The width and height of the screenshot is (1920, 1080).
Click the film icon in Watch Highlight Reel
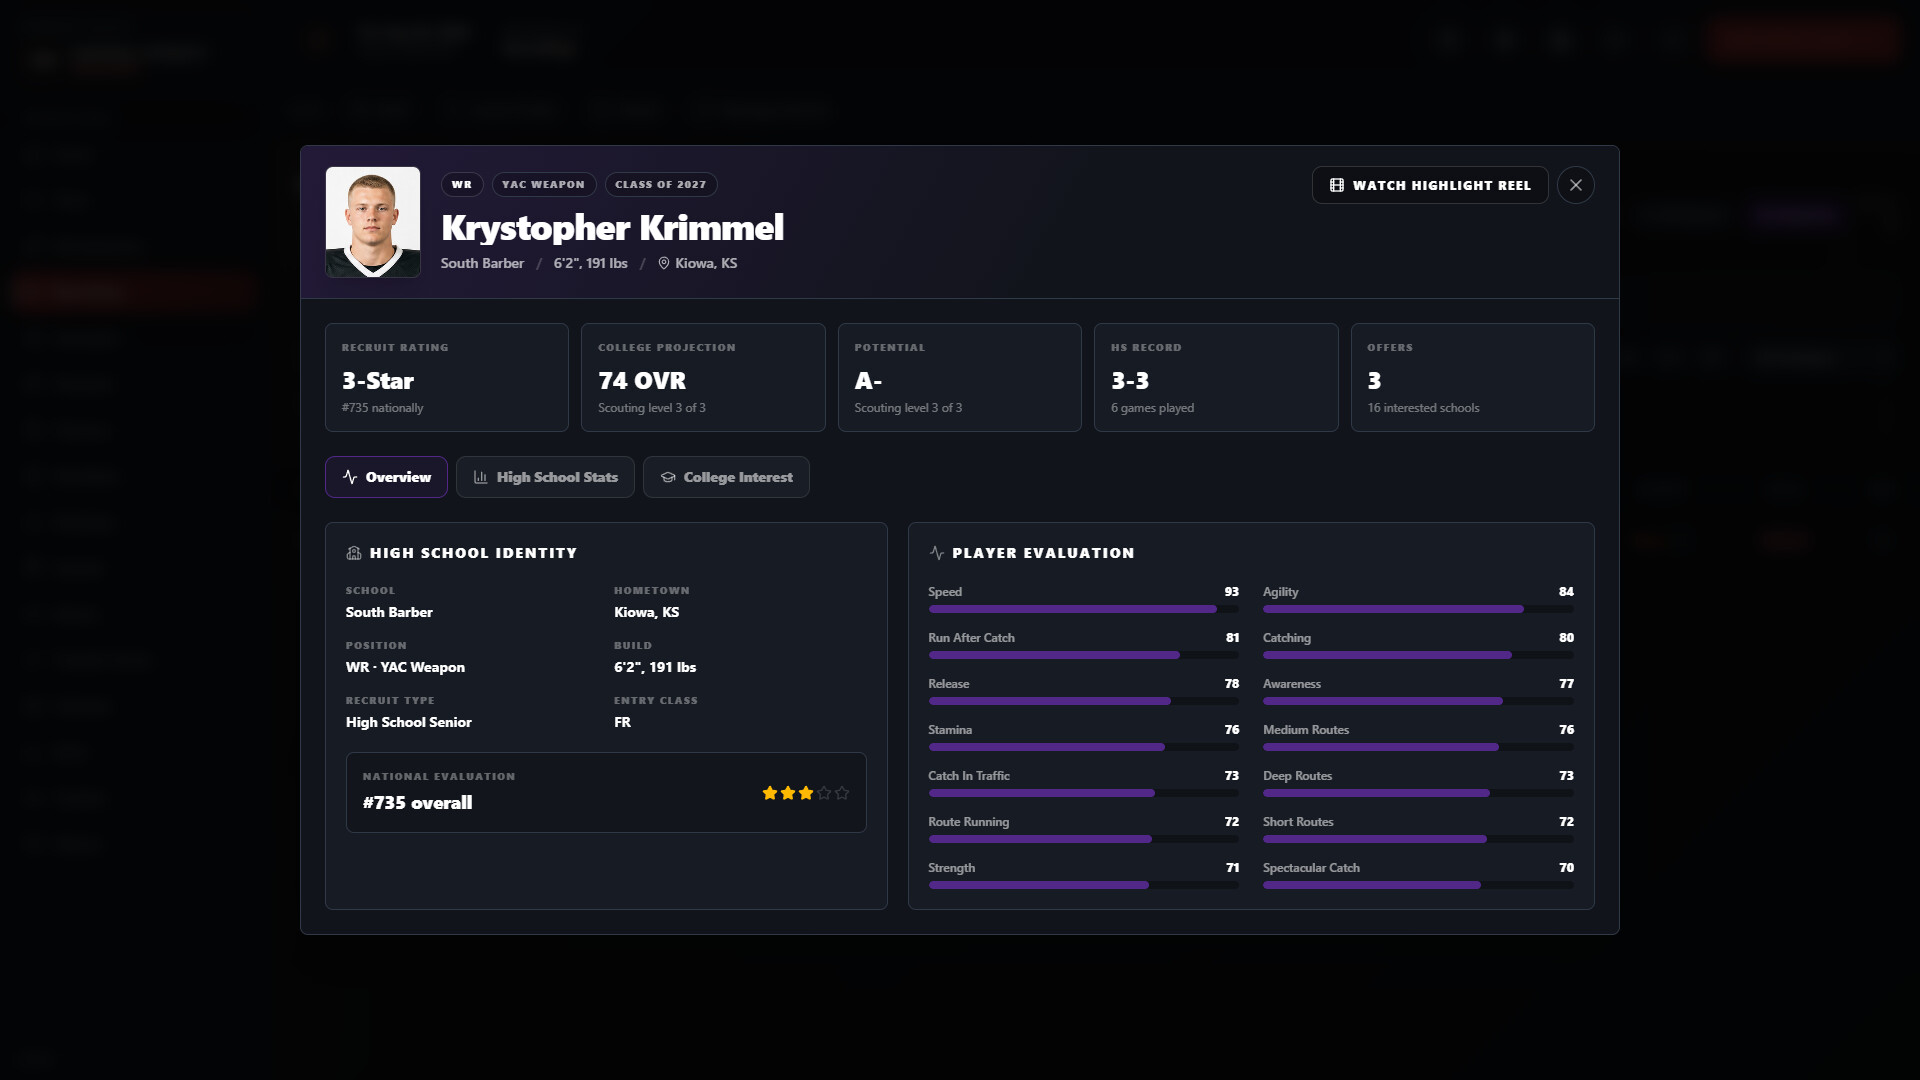click(1336, 185)
